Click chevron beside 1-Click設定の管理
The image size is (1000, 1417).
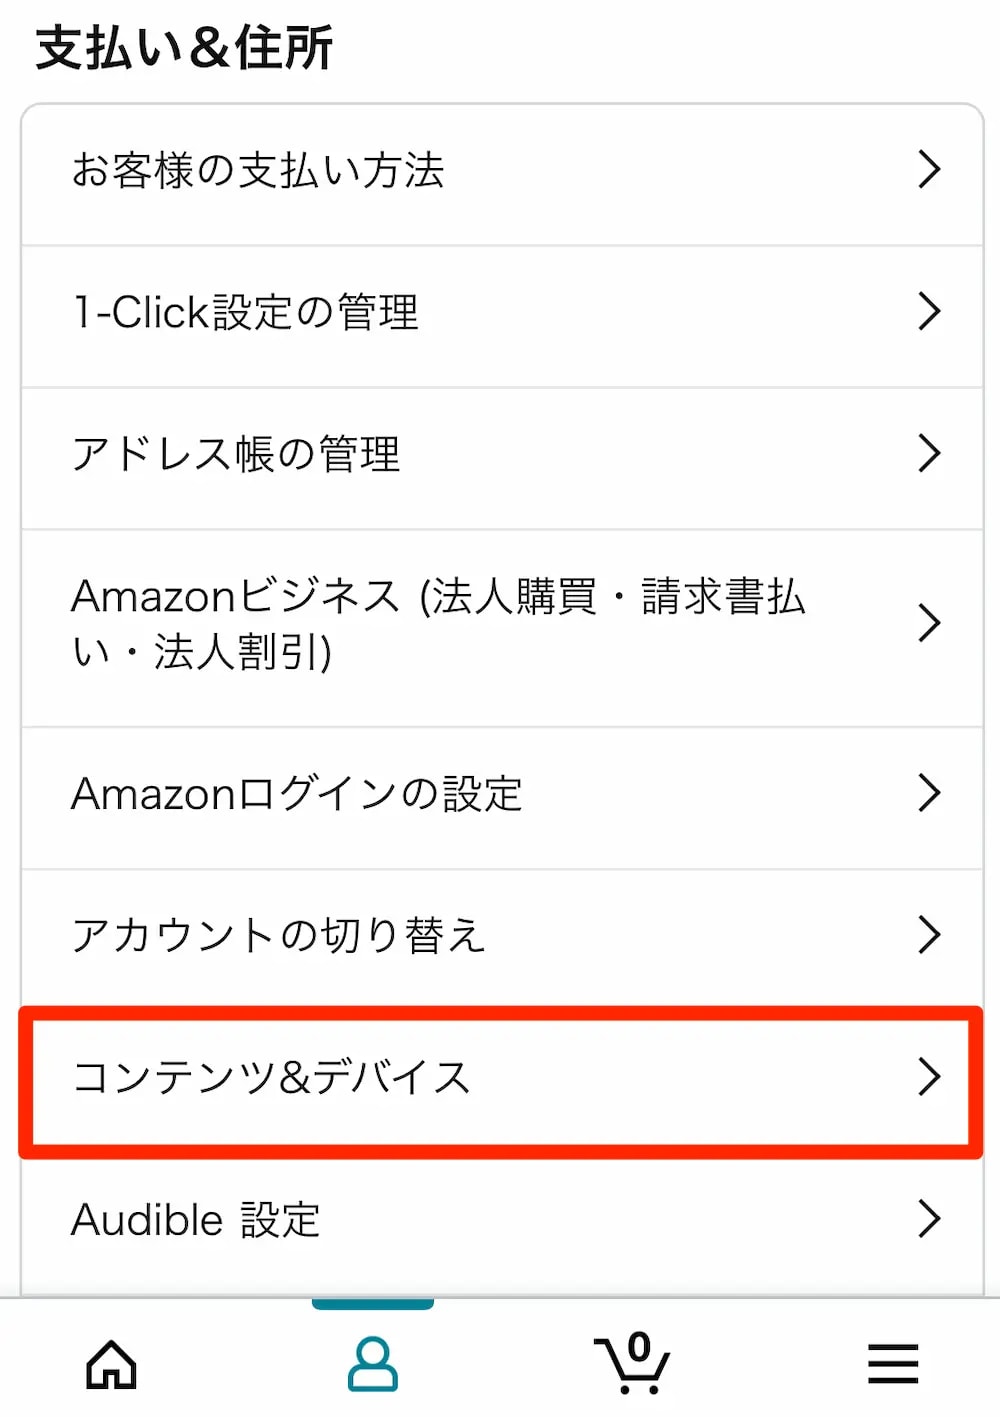click(929, 312)
